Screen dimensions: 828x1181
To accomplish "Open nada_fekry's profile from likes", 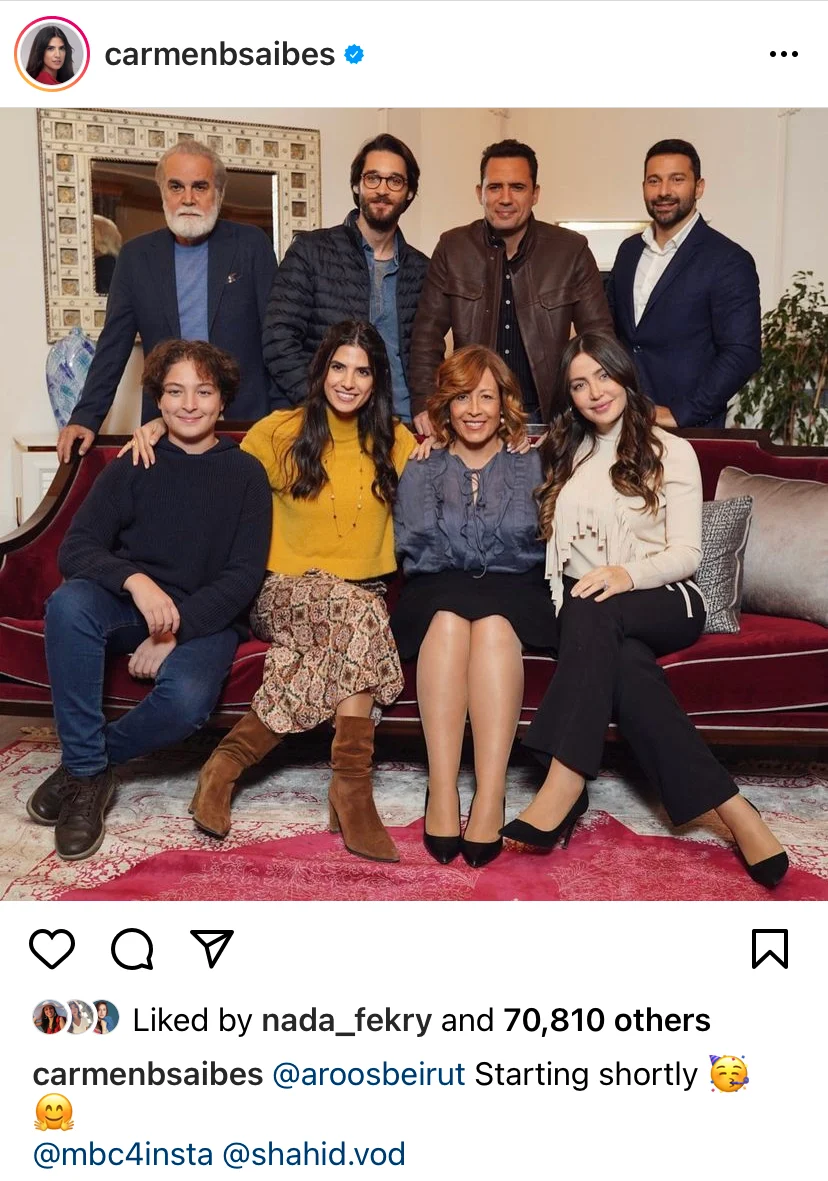I will click(347, 1021).
